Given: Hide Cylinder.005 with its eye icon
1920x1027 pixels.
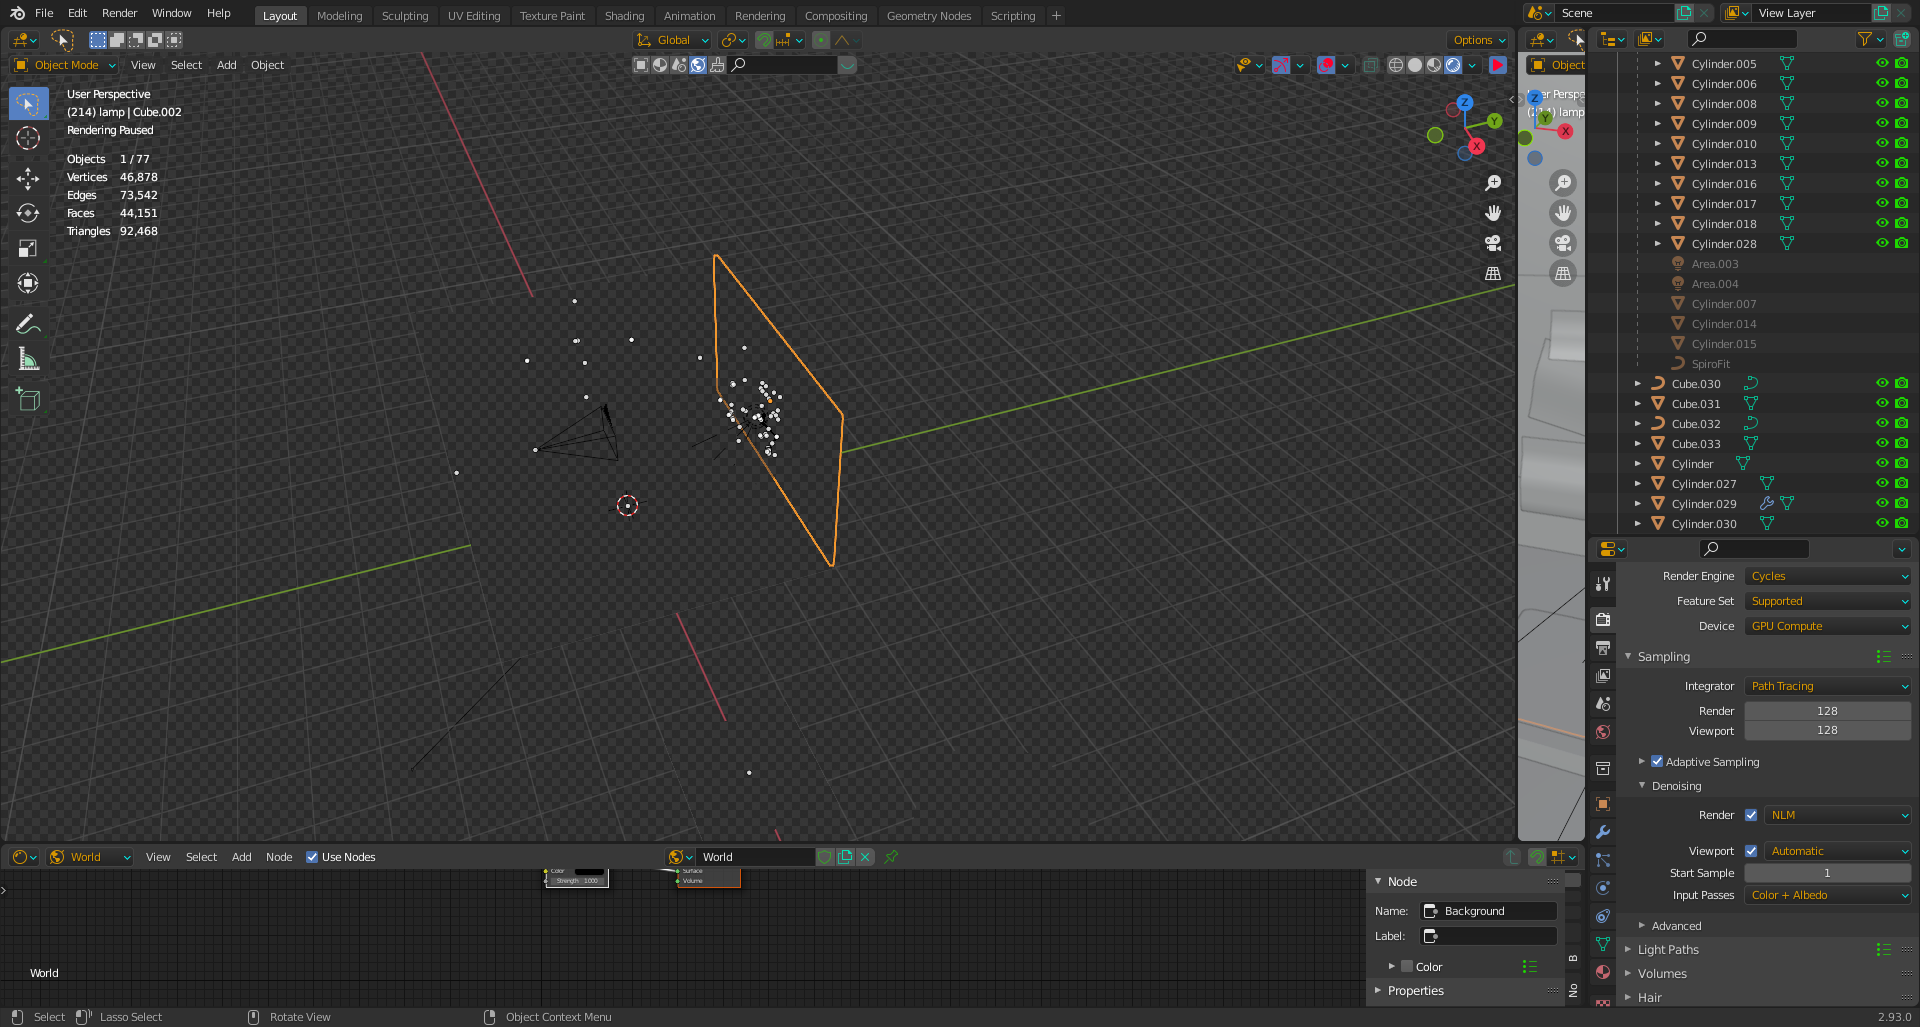Looking at the screenshot, I should 1882,63.
